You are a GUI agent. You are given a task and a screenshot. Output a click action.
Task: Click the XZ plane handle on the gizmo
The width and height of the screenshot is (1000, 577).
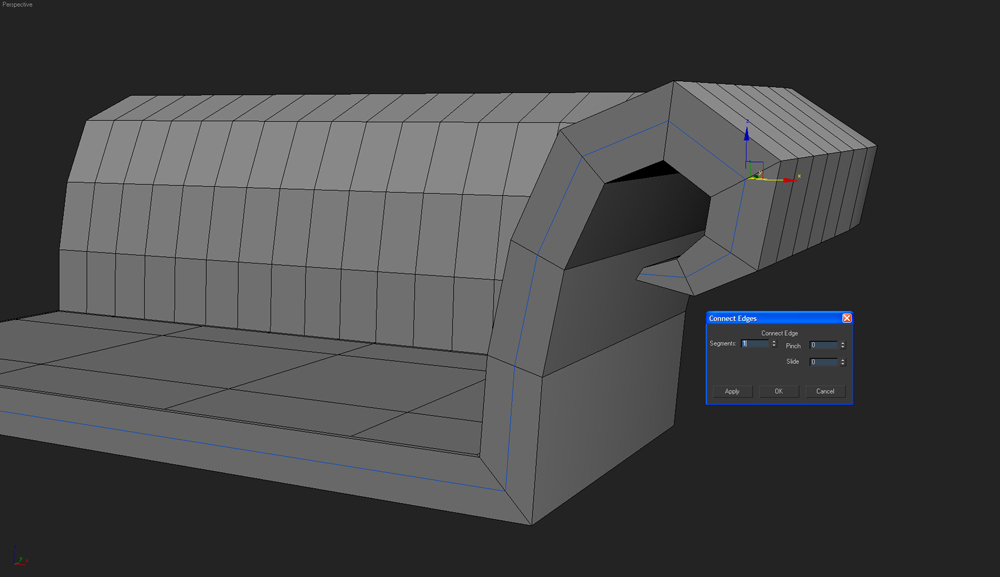click(x=756, y=166)
